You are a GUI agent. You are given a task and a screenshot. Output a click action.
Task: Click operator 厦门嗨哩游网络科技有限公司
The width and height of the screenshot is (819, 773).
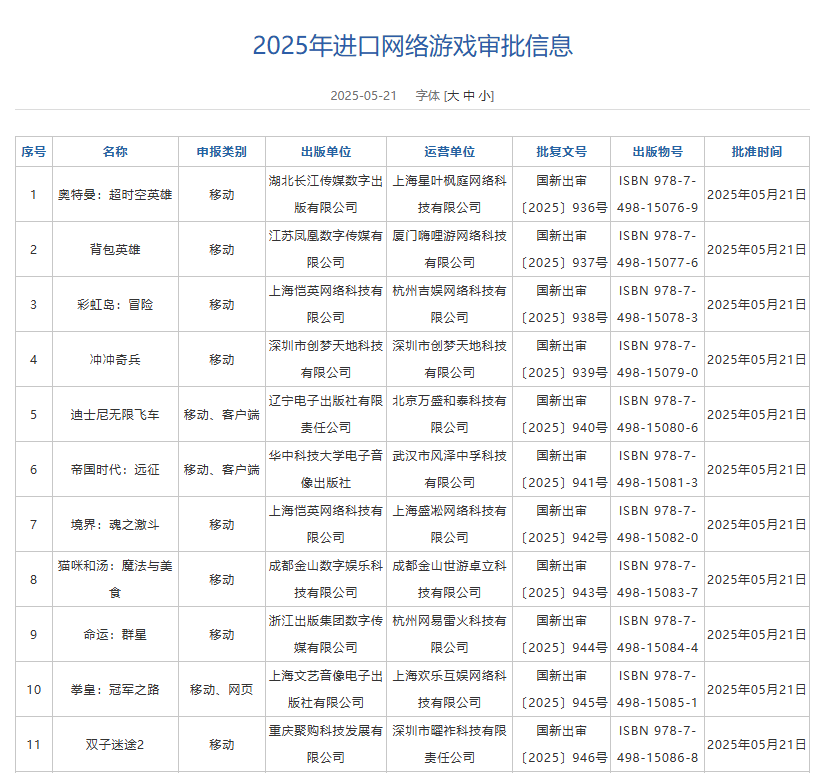click(x=449, y=249)
